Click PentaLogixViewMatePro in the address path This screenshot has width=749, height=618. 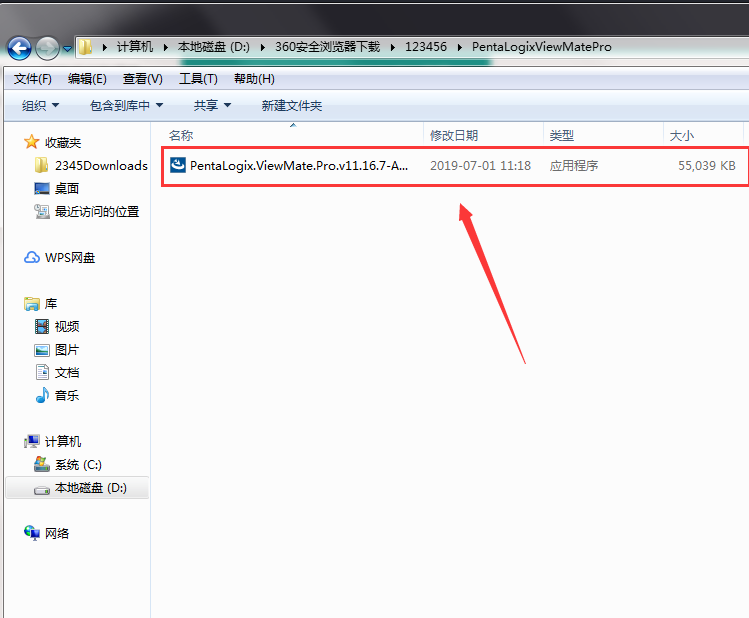click(541, 47)
